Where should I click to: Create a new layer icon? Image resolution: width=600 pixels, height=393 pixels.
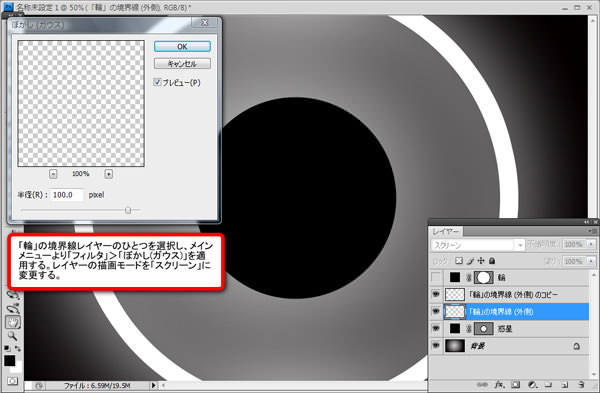(x=565, y=385)
